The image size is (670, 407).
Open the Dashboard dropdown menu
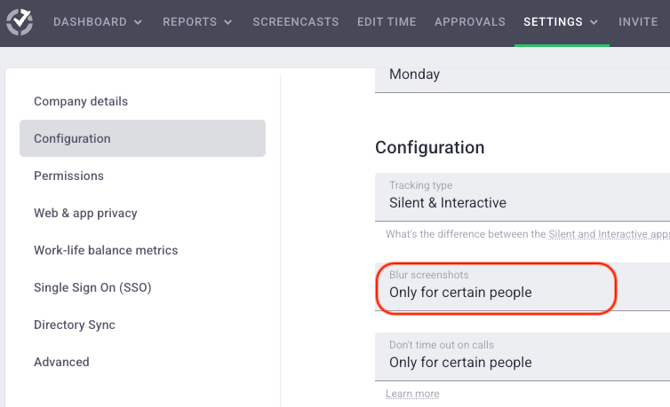[97, 22]
